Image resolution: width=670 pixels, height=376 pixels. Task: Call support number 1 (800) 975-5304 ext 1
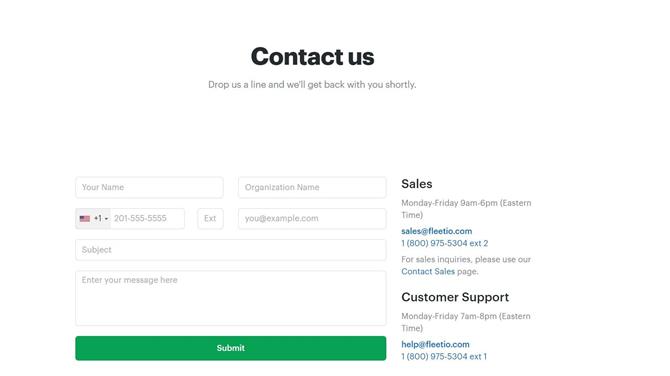click(x=444, y=356)
